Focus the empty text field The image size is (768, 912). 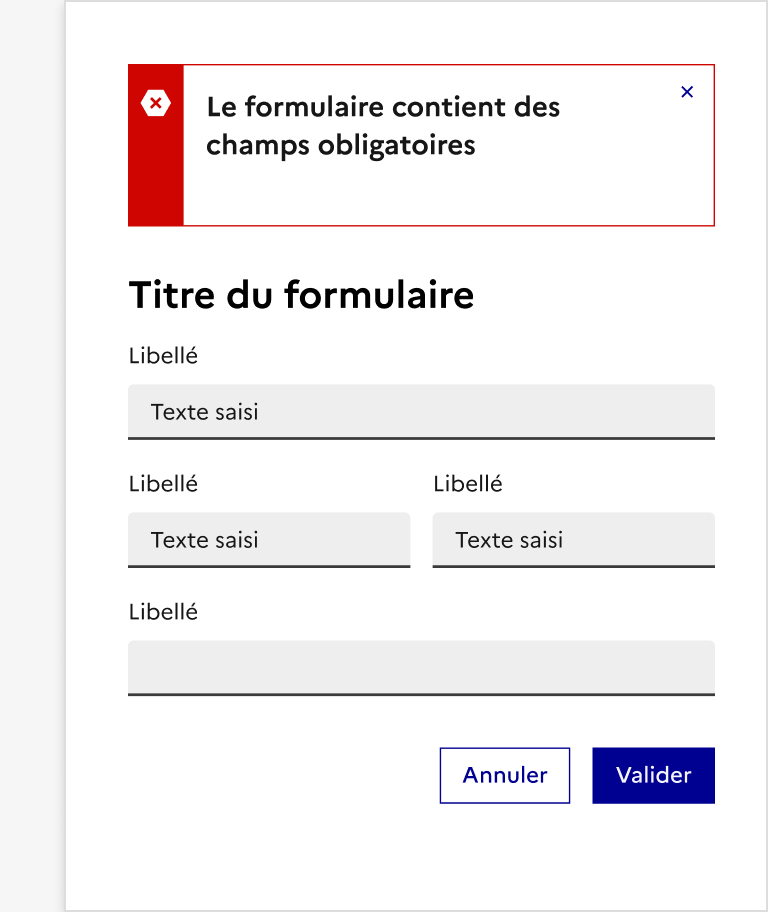(421, 667)
